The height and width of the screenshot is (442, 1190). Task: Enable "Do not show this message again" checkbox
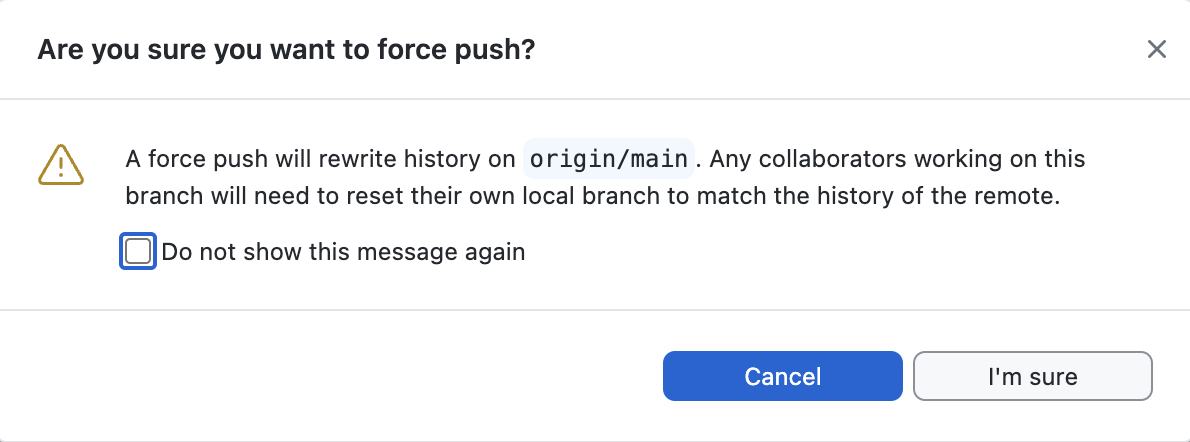point(138,251)
